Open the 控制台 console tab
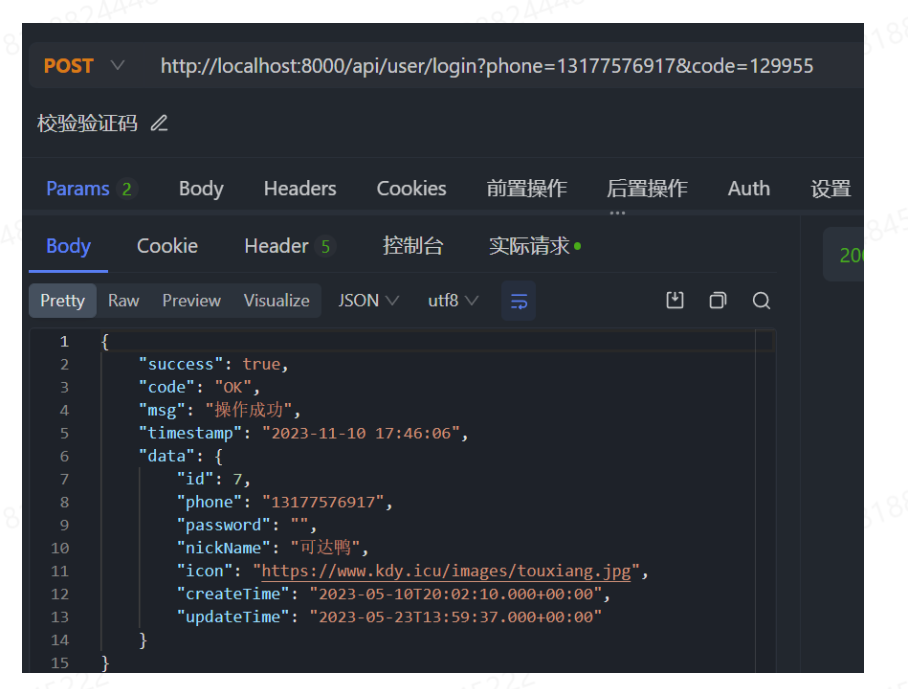 pos(412,246)
